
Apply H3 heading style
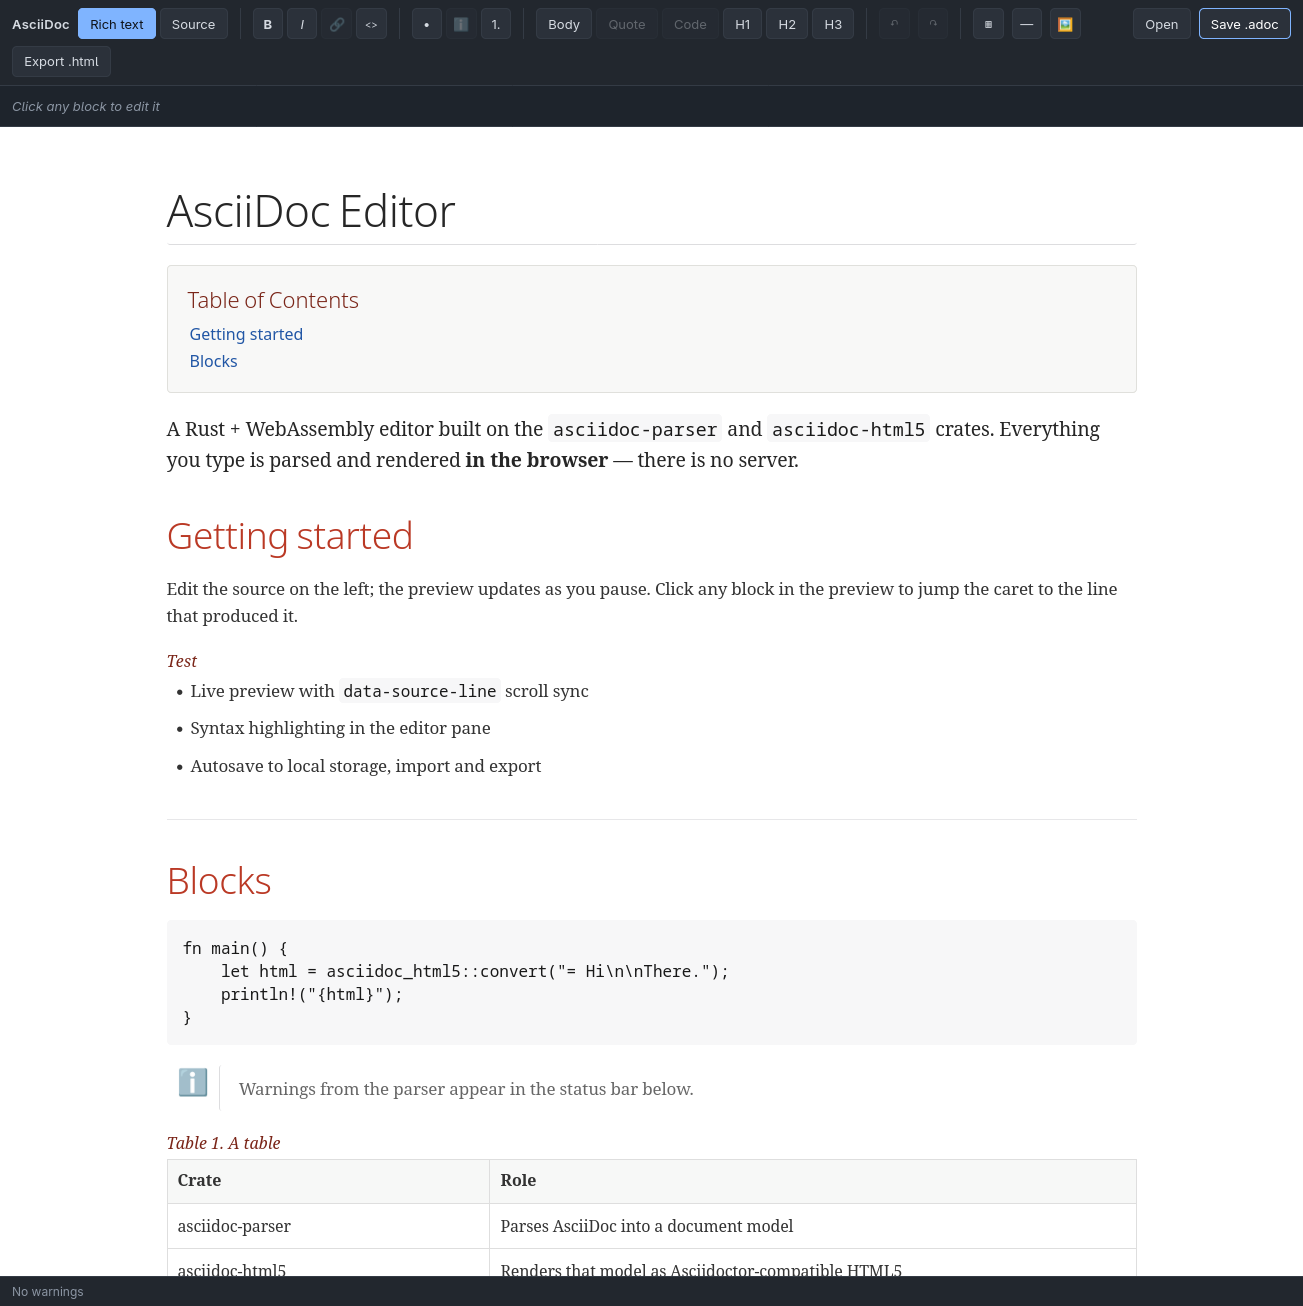(833, 24)
